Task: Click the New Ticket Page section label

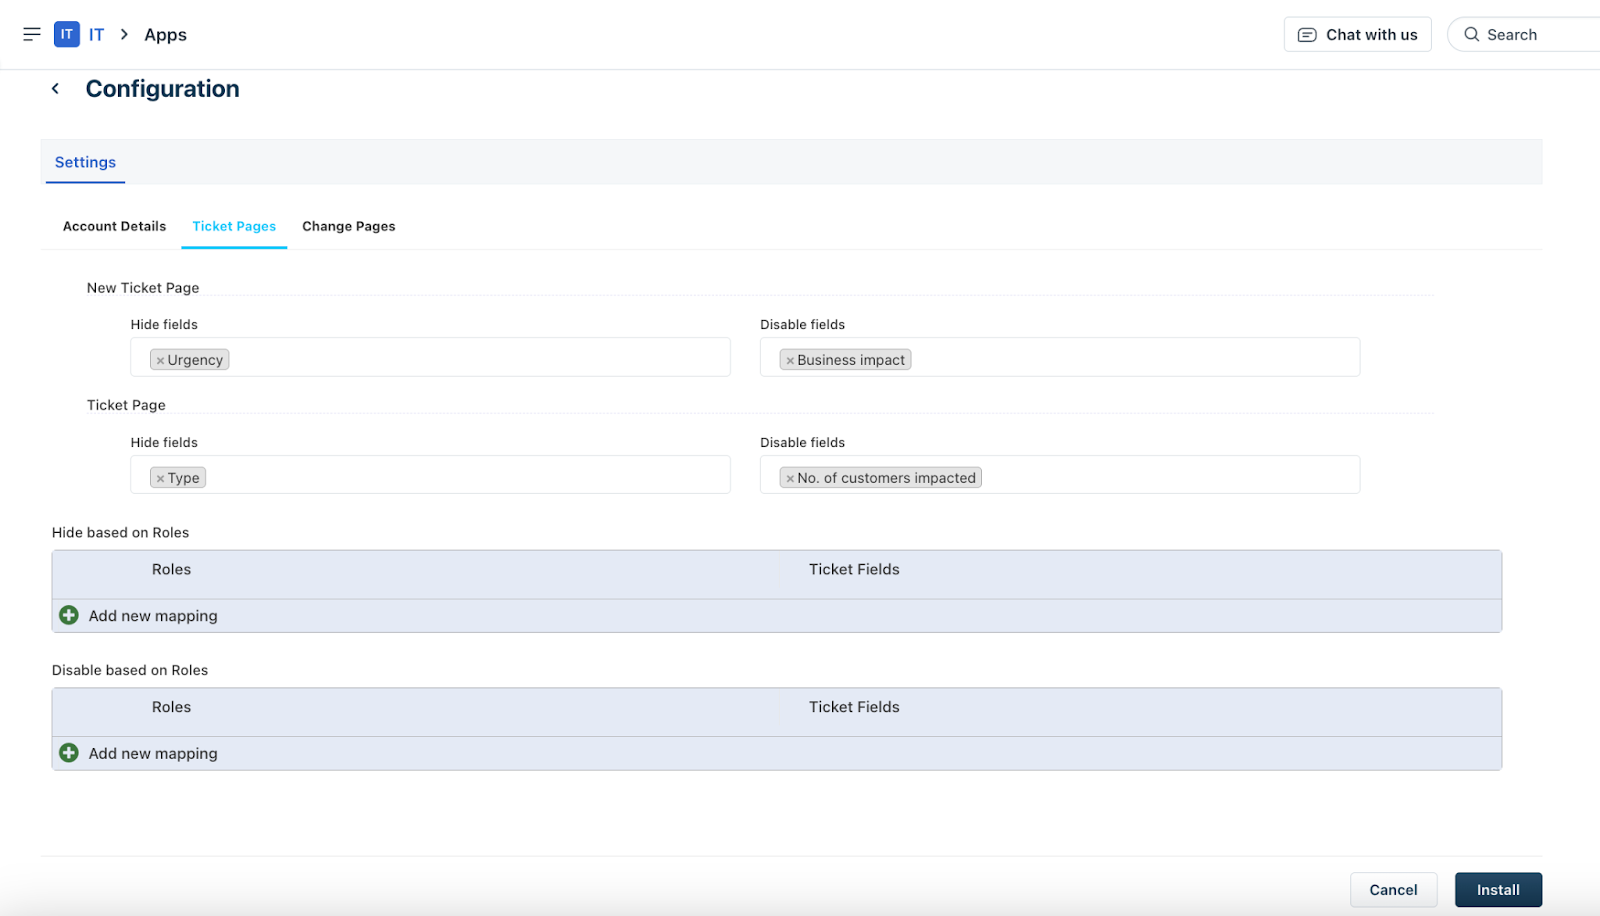Action: 143,288
